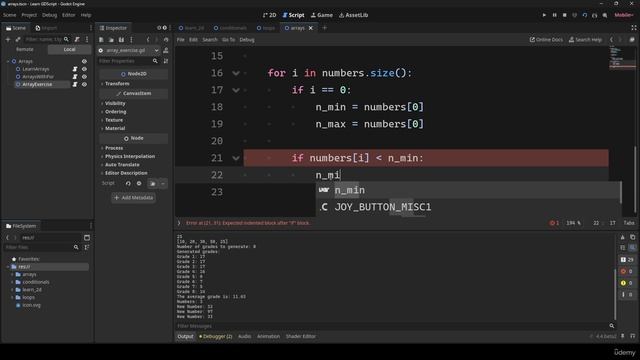640x360 pixels.
Task: Choose n_min autocomplete suggestion
Action: point(468,190)
